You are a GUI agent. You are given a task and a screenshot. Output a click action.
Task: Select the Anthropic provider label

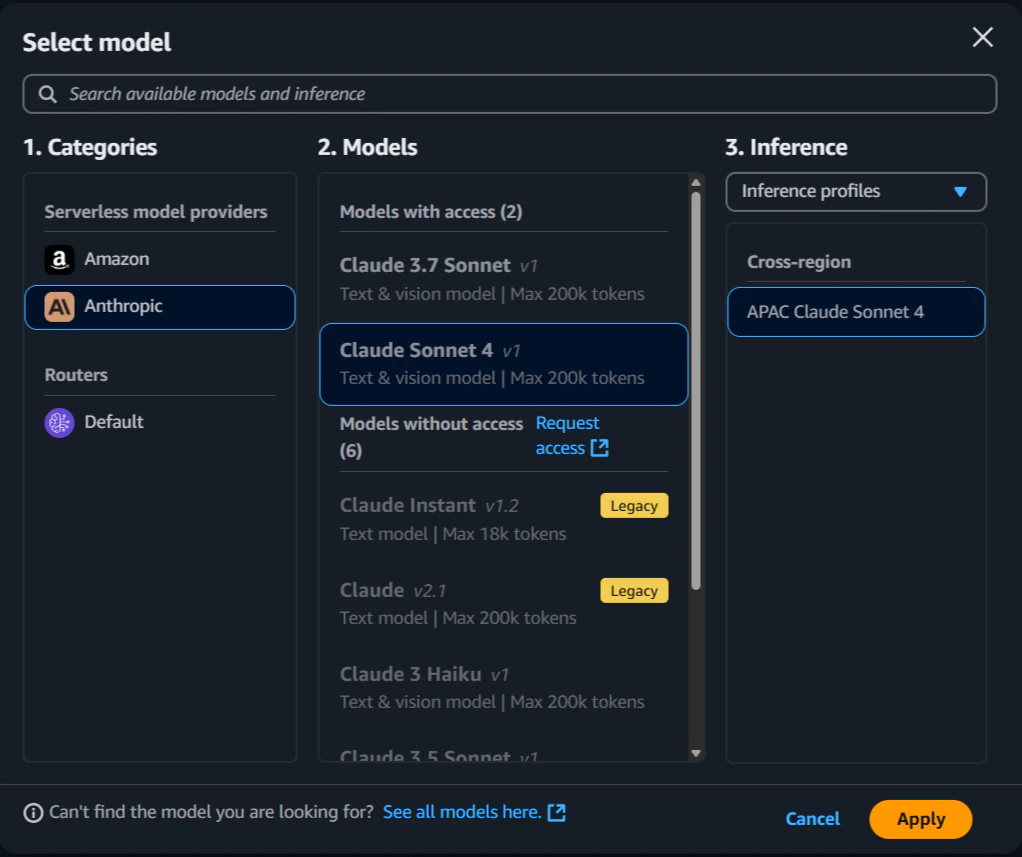[123, 306]
